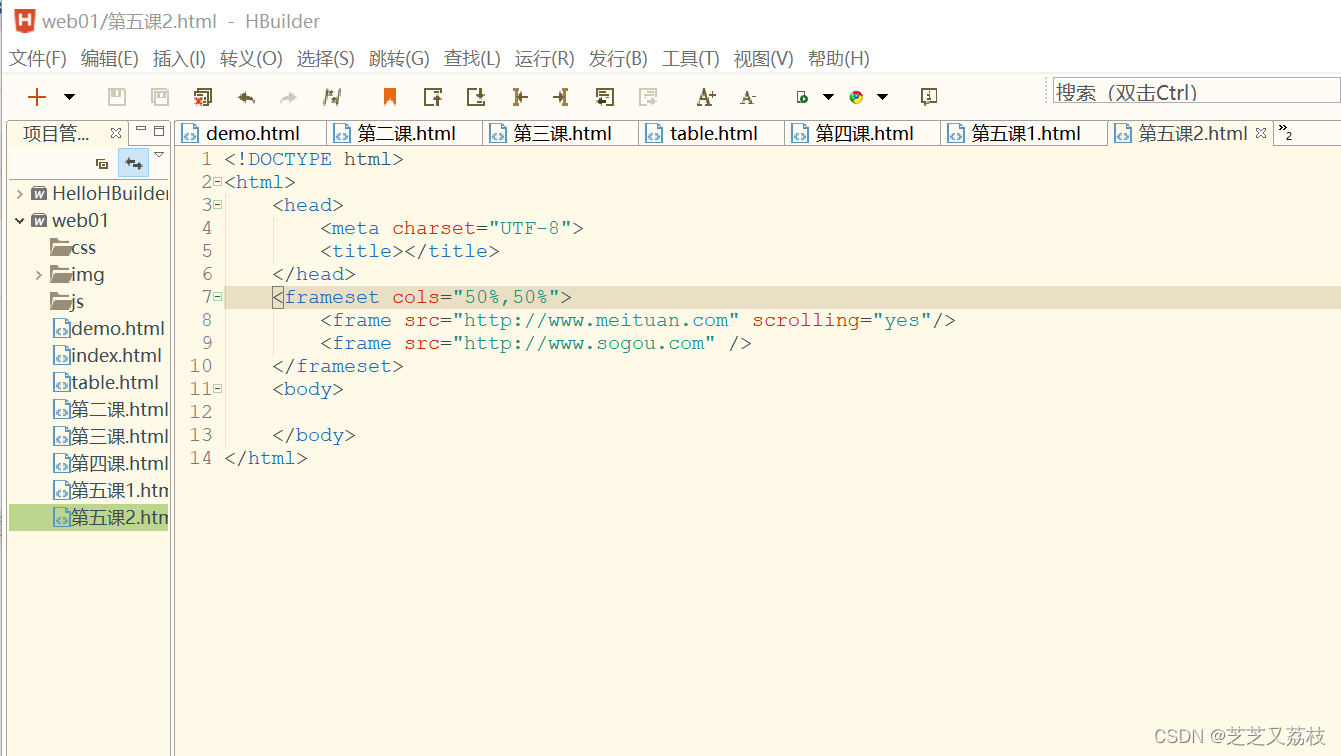Click the Undo arrow toolbar icon

point(246,97)
